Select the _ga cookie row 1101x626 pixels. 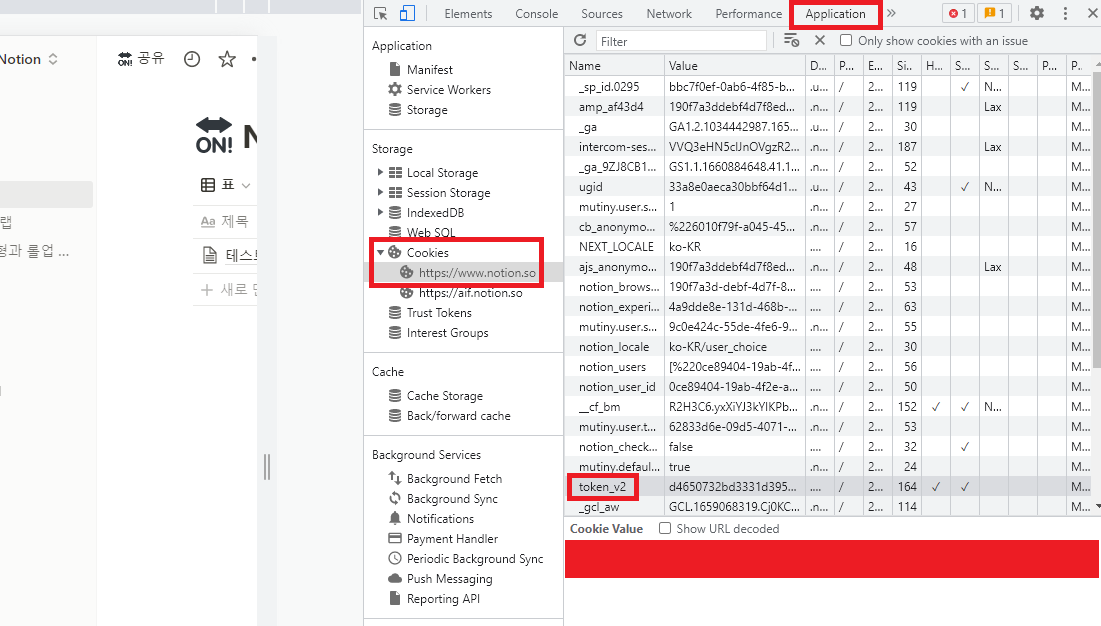pos(829,126)
